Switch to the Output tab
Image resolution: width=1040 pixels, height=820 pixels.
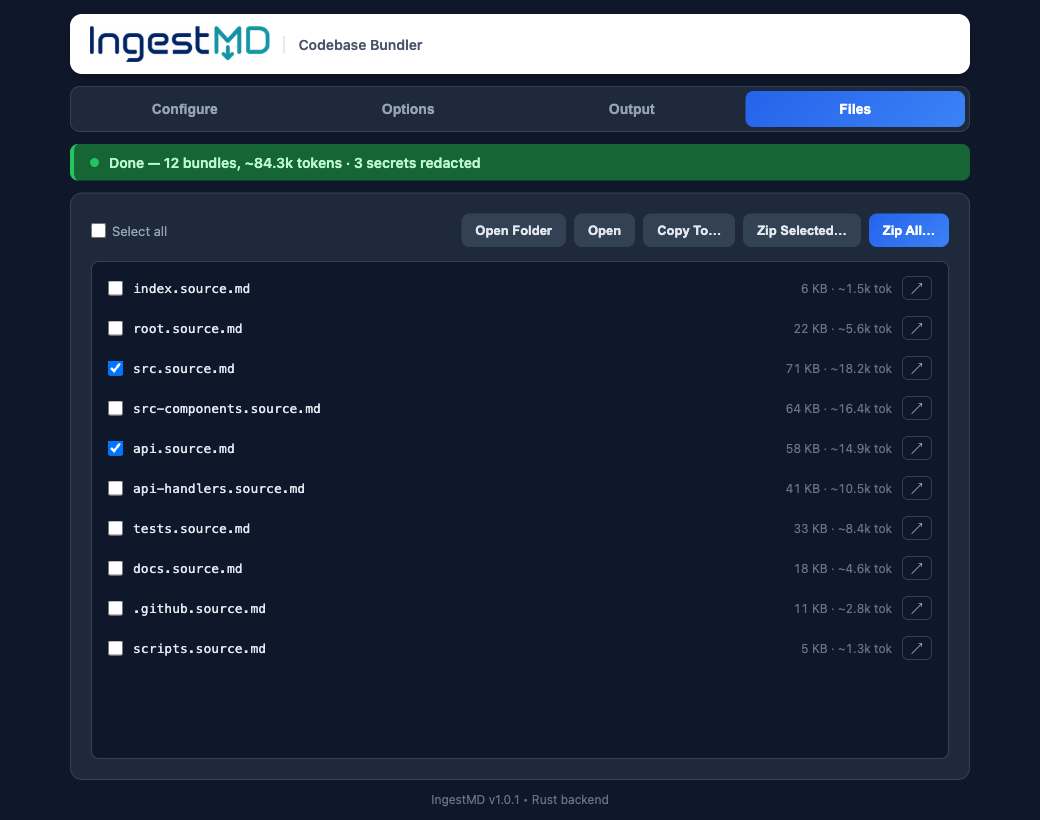tap(631, 109)
